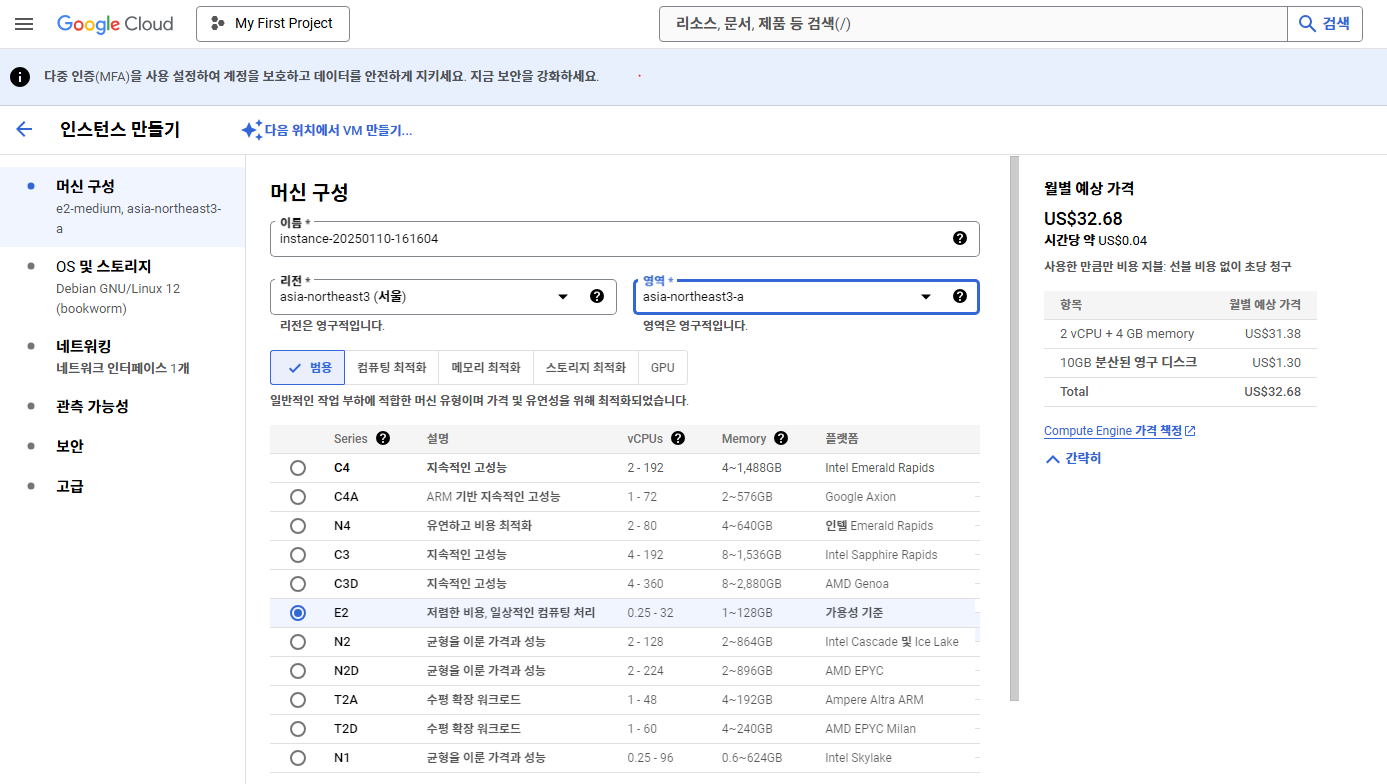The width and height of the screenshot is (1387, 784).
Task: Select the N1 series radio button
Action: pos(298,758)
